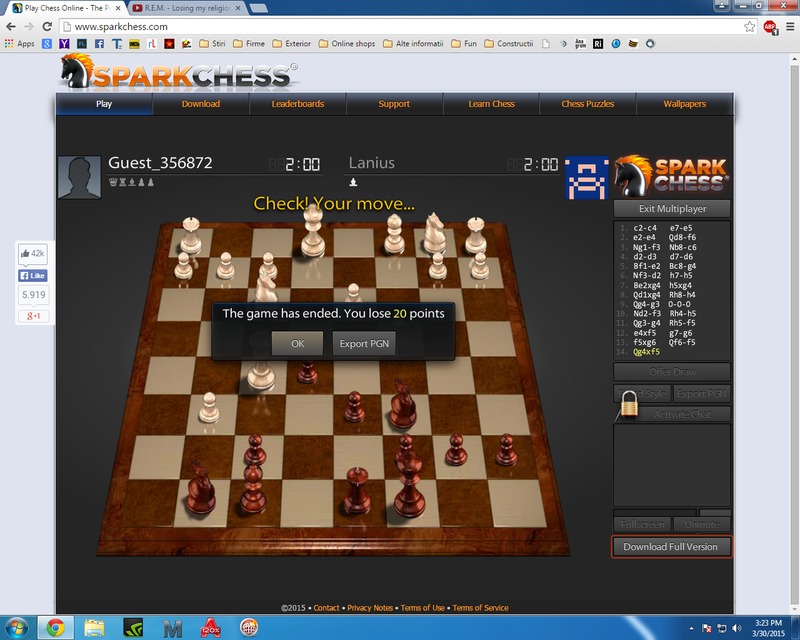Open the Chrome hamburger menu
The height and width of the screenshot is (640, 800).
coord(790,27)
